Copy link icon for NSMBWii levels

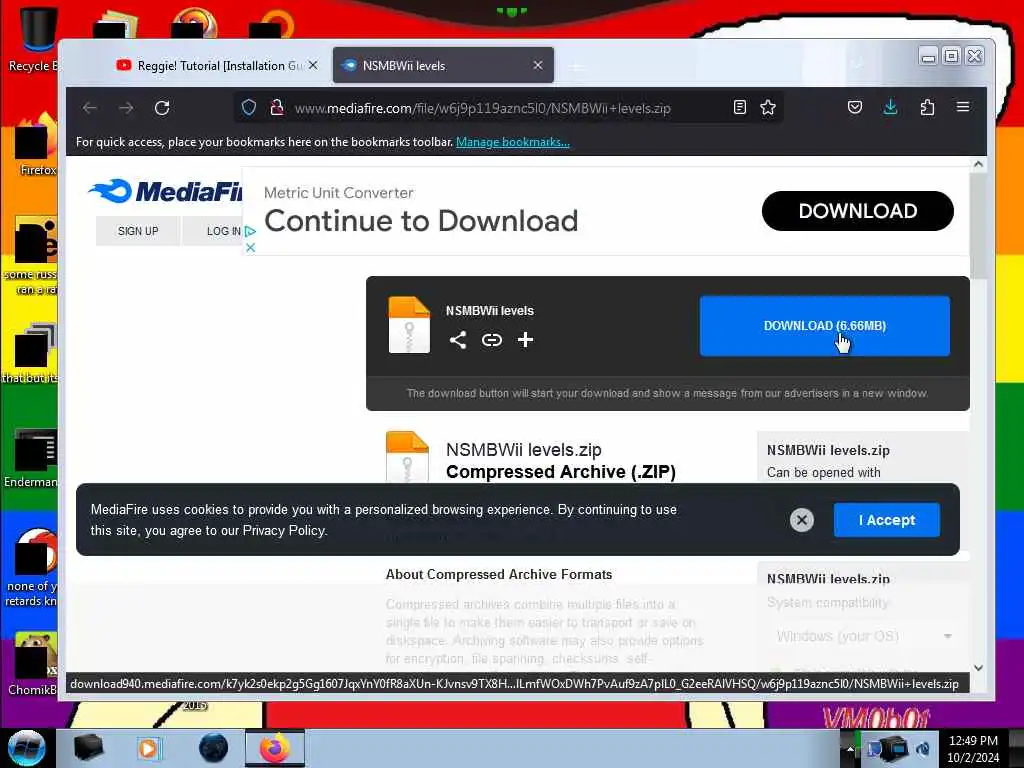point(492,340)
